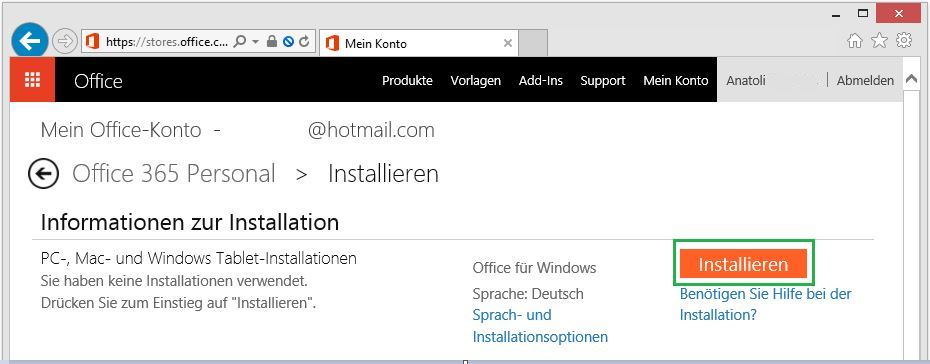Screen dimensions: 930x364
Task: Open Mein Konto in navigation bar
Action: pos(676,81)
